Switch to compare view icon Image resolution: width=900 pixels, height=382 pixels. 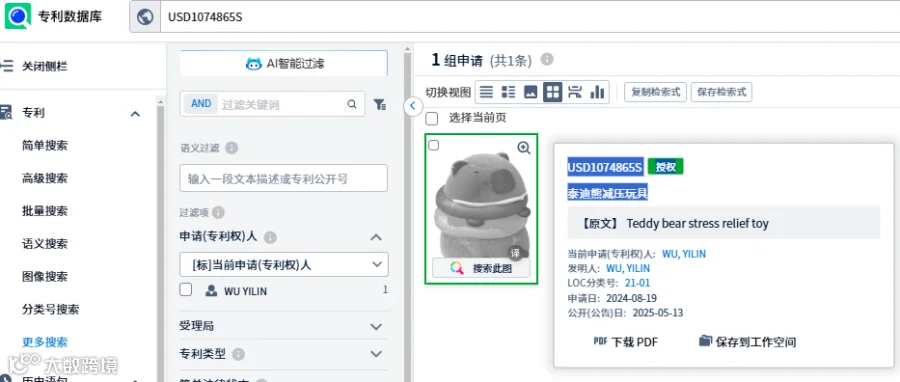[575, 92]
